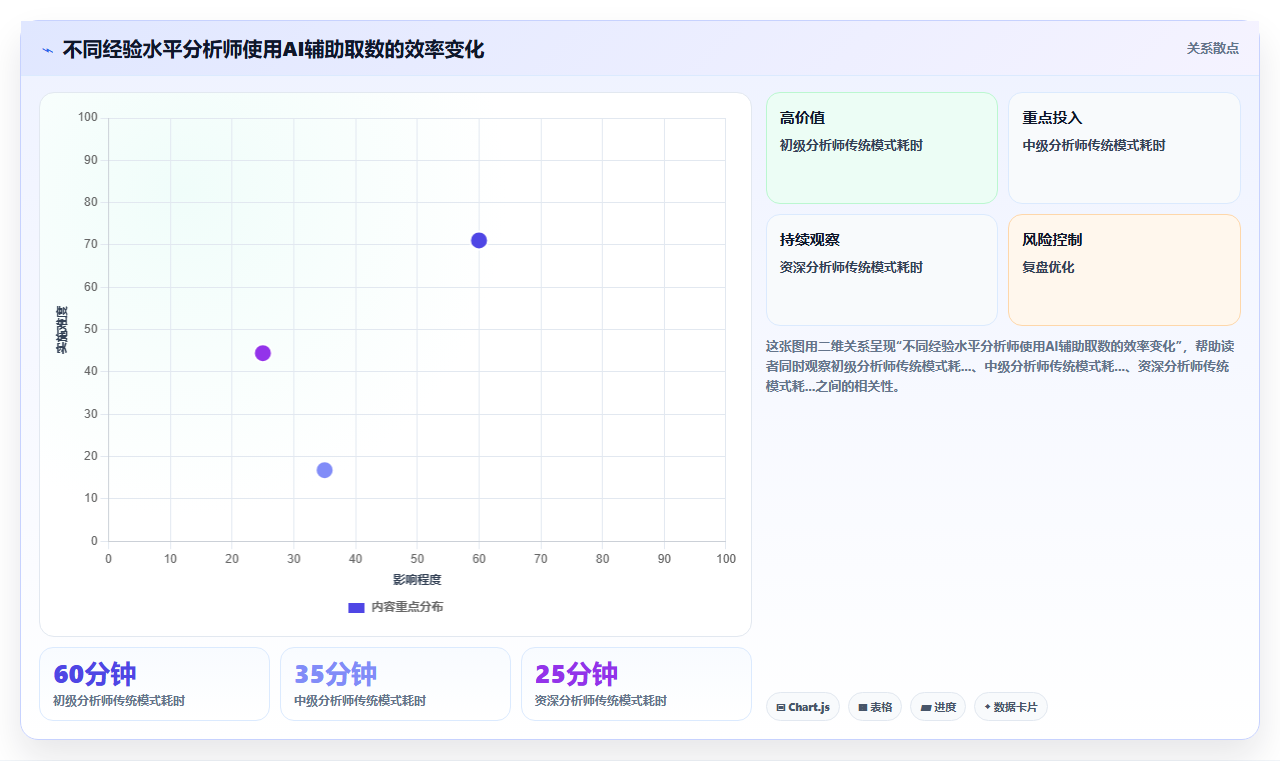The image size is (1280, 761).
Task: Click the light blue scatter point at 35
Action: tap(324, 470)
